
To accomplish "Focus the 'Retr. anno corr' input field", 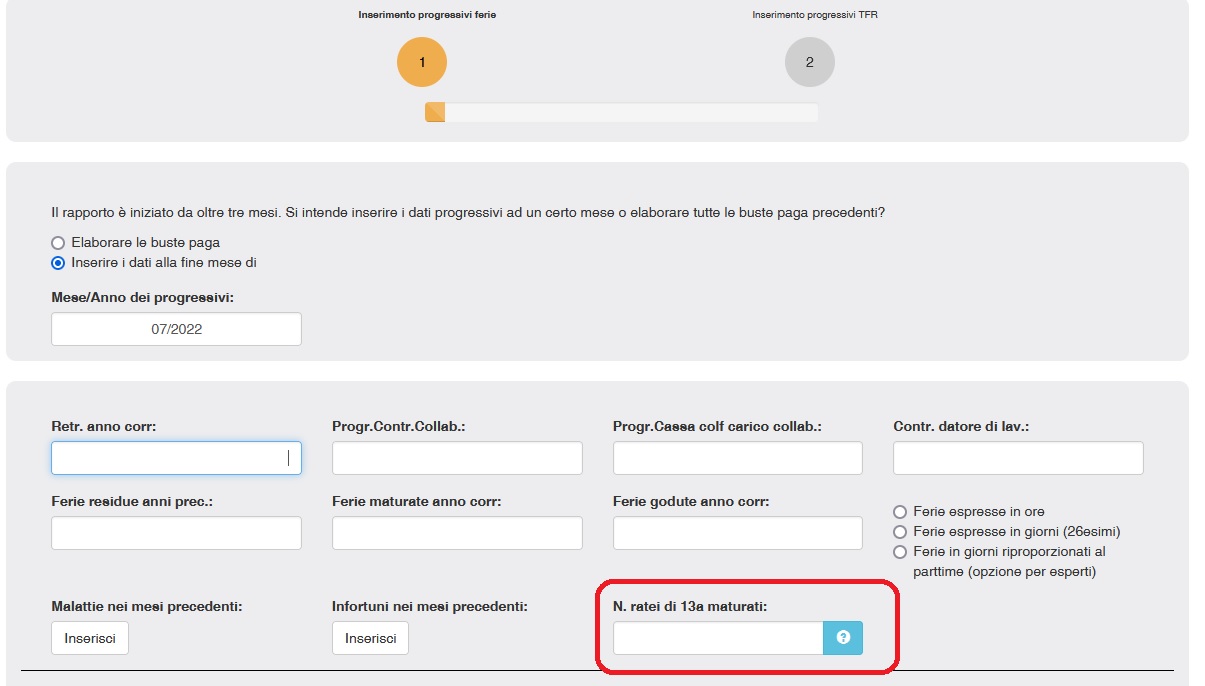I will click(x=176, y=458).
